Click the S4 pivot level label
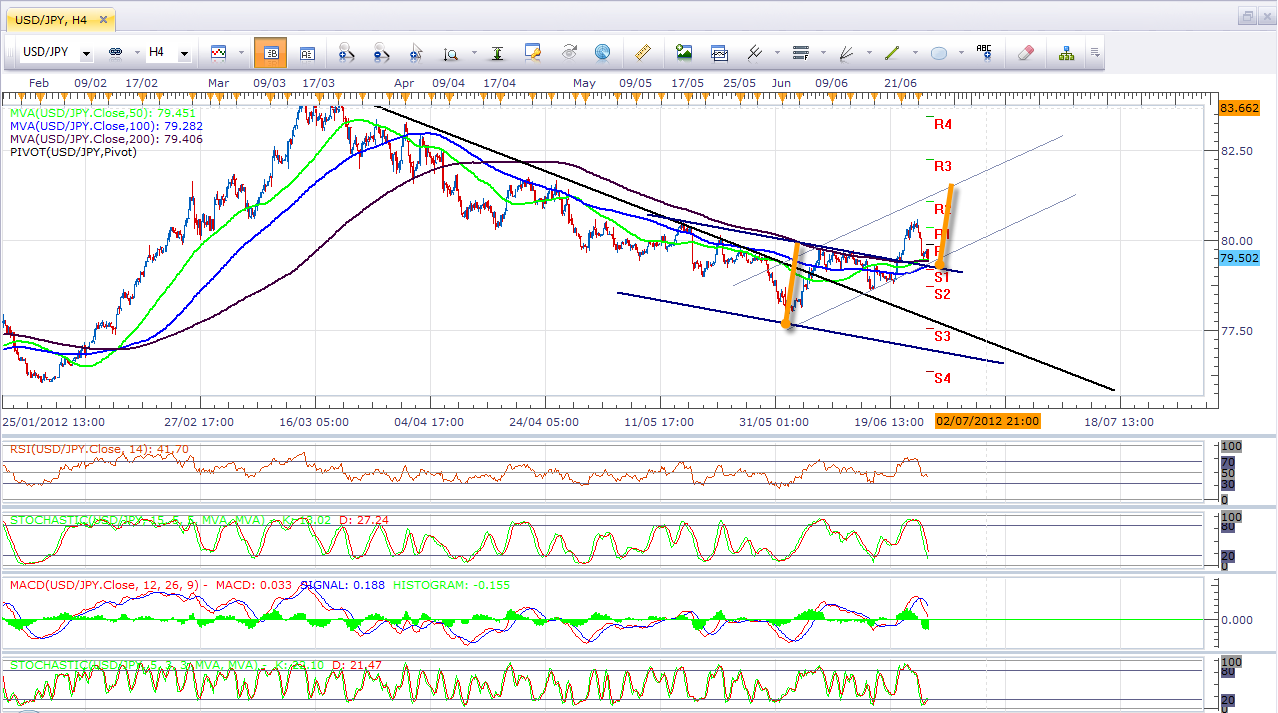1278x713 pixels. (942, 378)
